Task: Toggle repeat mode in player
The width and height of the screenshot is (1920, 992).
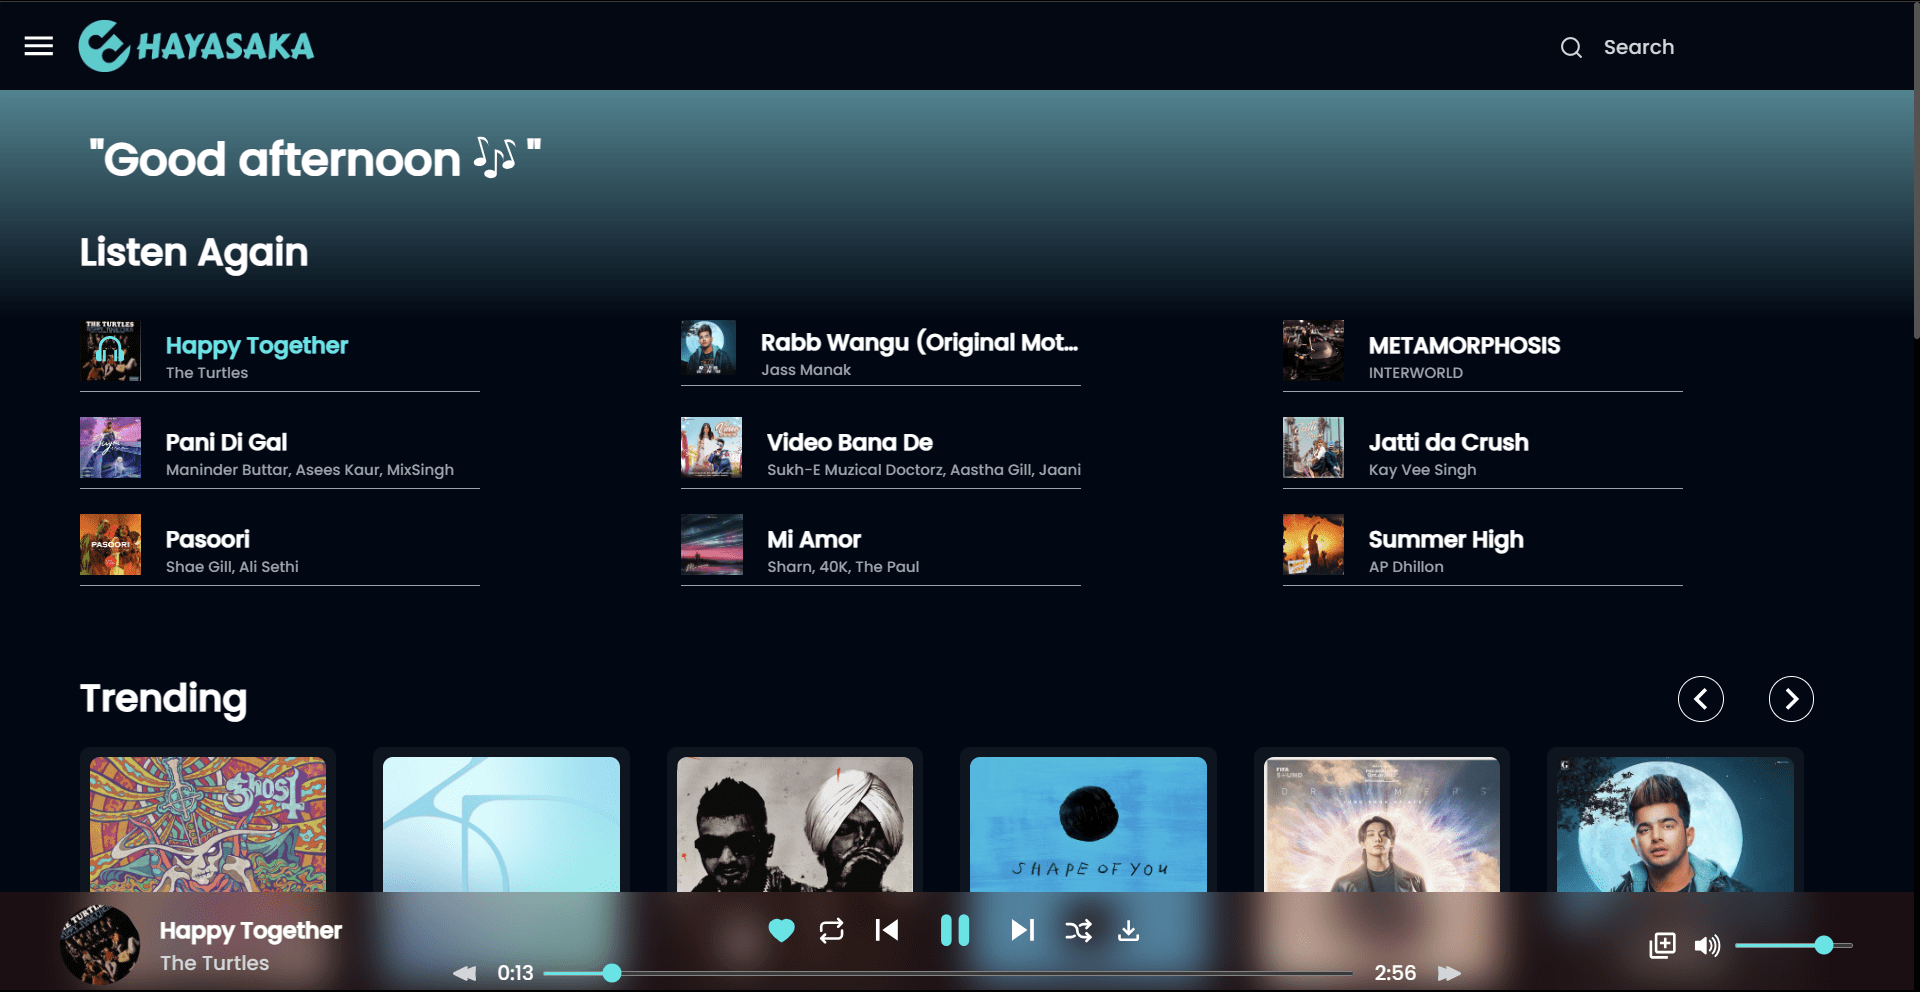Action: pos(831,931)
